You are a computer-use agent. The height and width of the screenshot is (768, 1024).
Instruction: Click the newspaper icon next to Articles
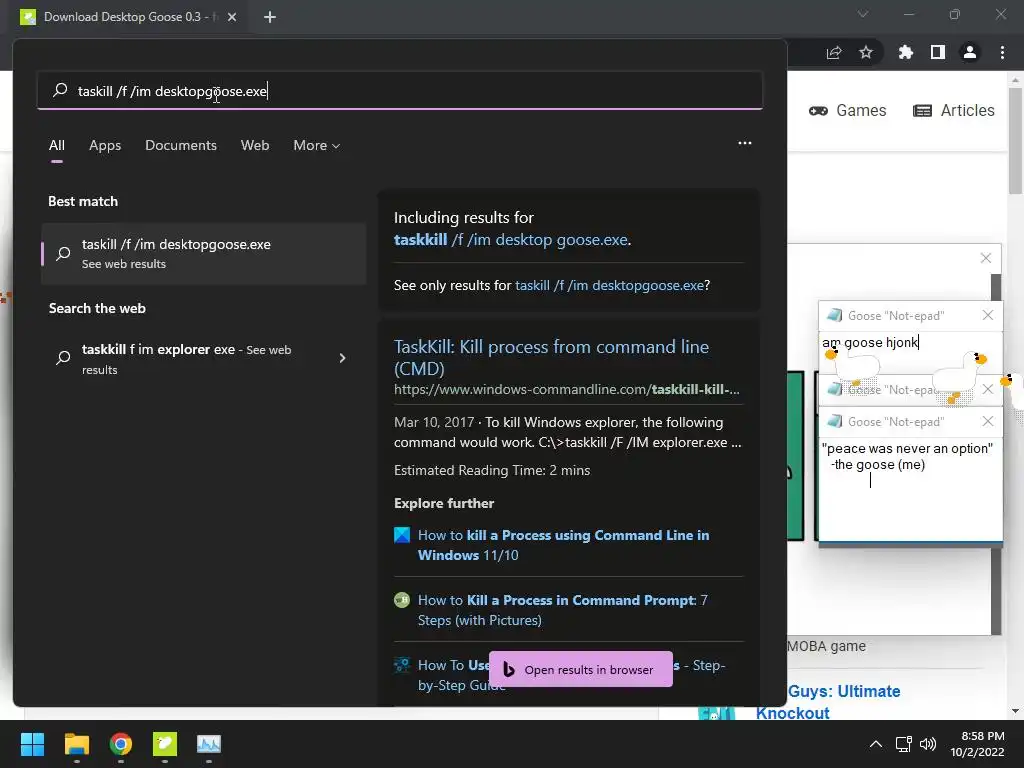(x=922, y=110)
